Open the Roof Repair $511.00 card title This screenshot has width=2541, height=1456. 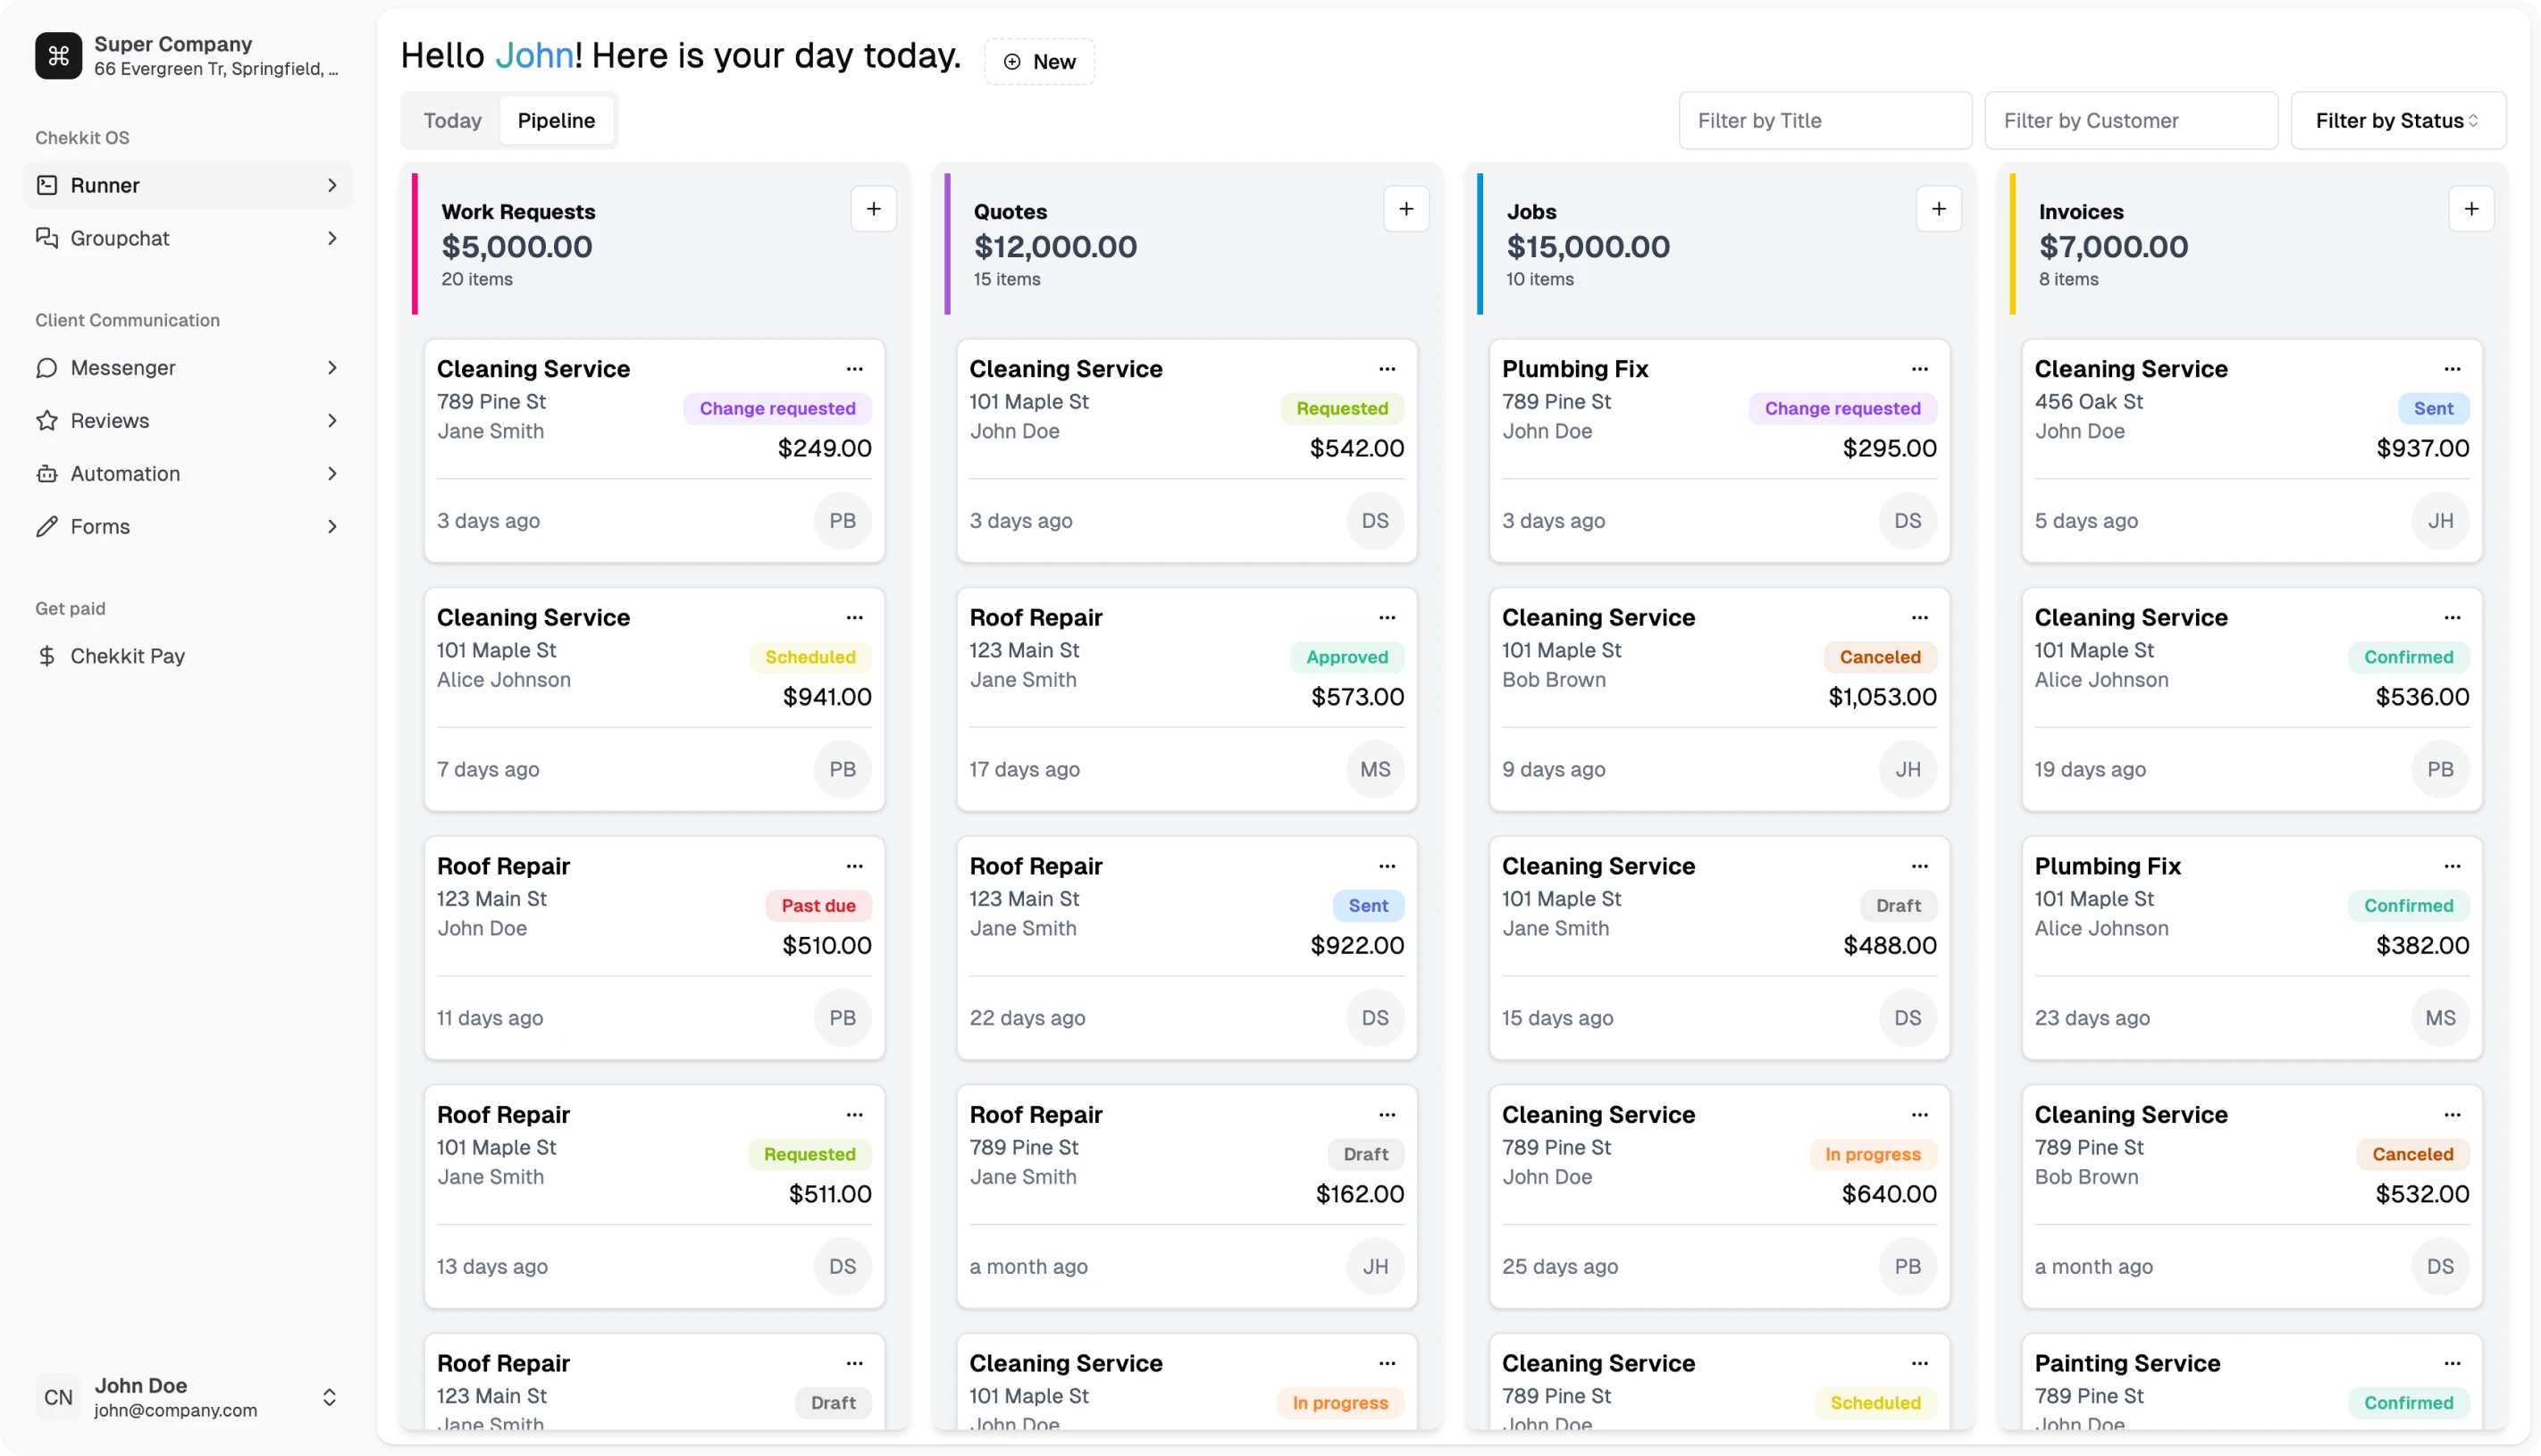click(x=503, y=1115)
